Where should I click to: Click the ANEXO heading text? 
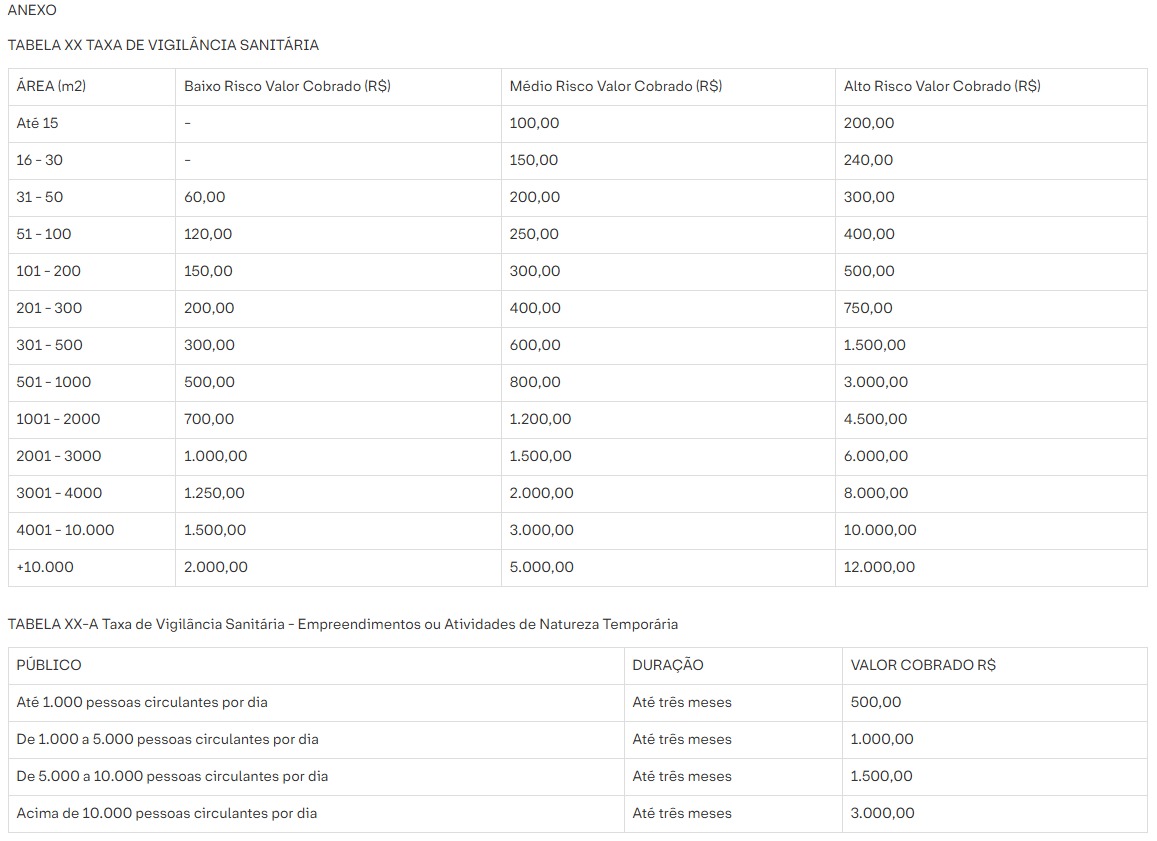[x=32, y=10]
